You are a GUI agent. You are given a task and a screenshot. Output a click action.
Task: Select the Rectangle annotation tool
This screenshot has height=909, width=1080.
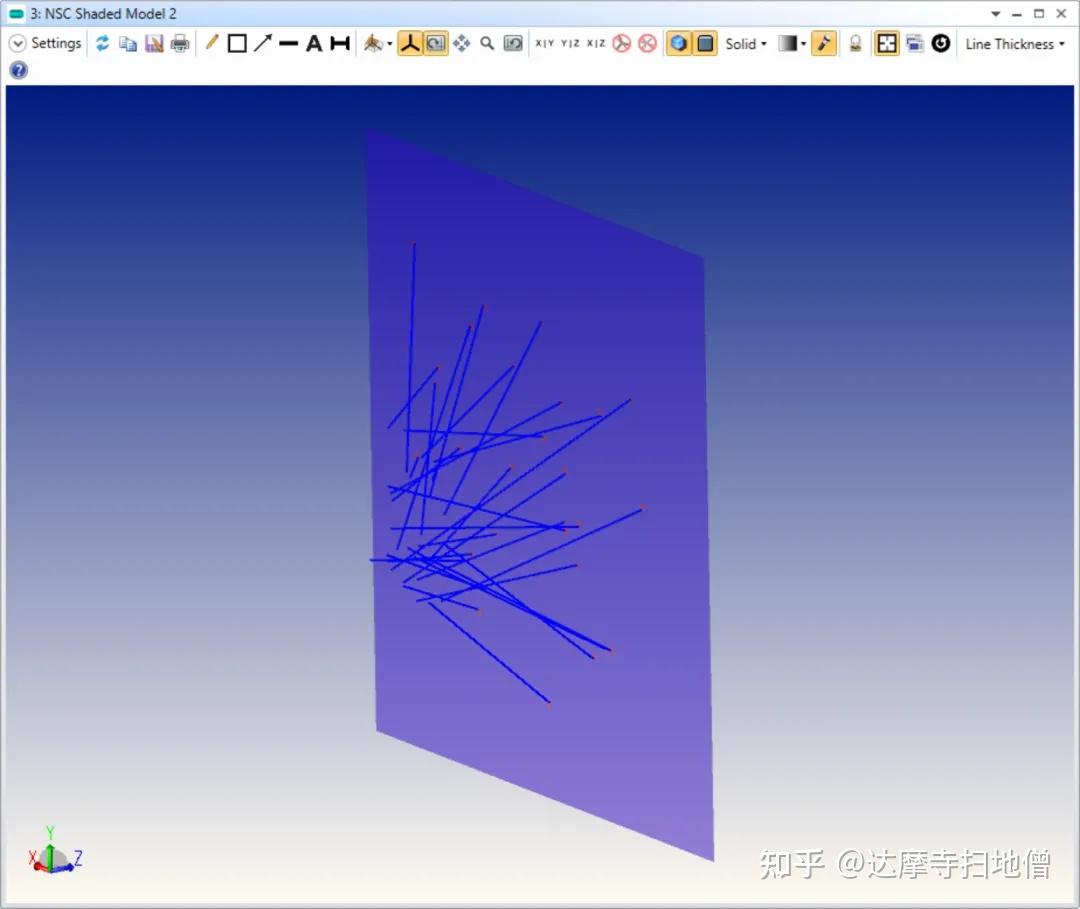(x=238, y=43)
